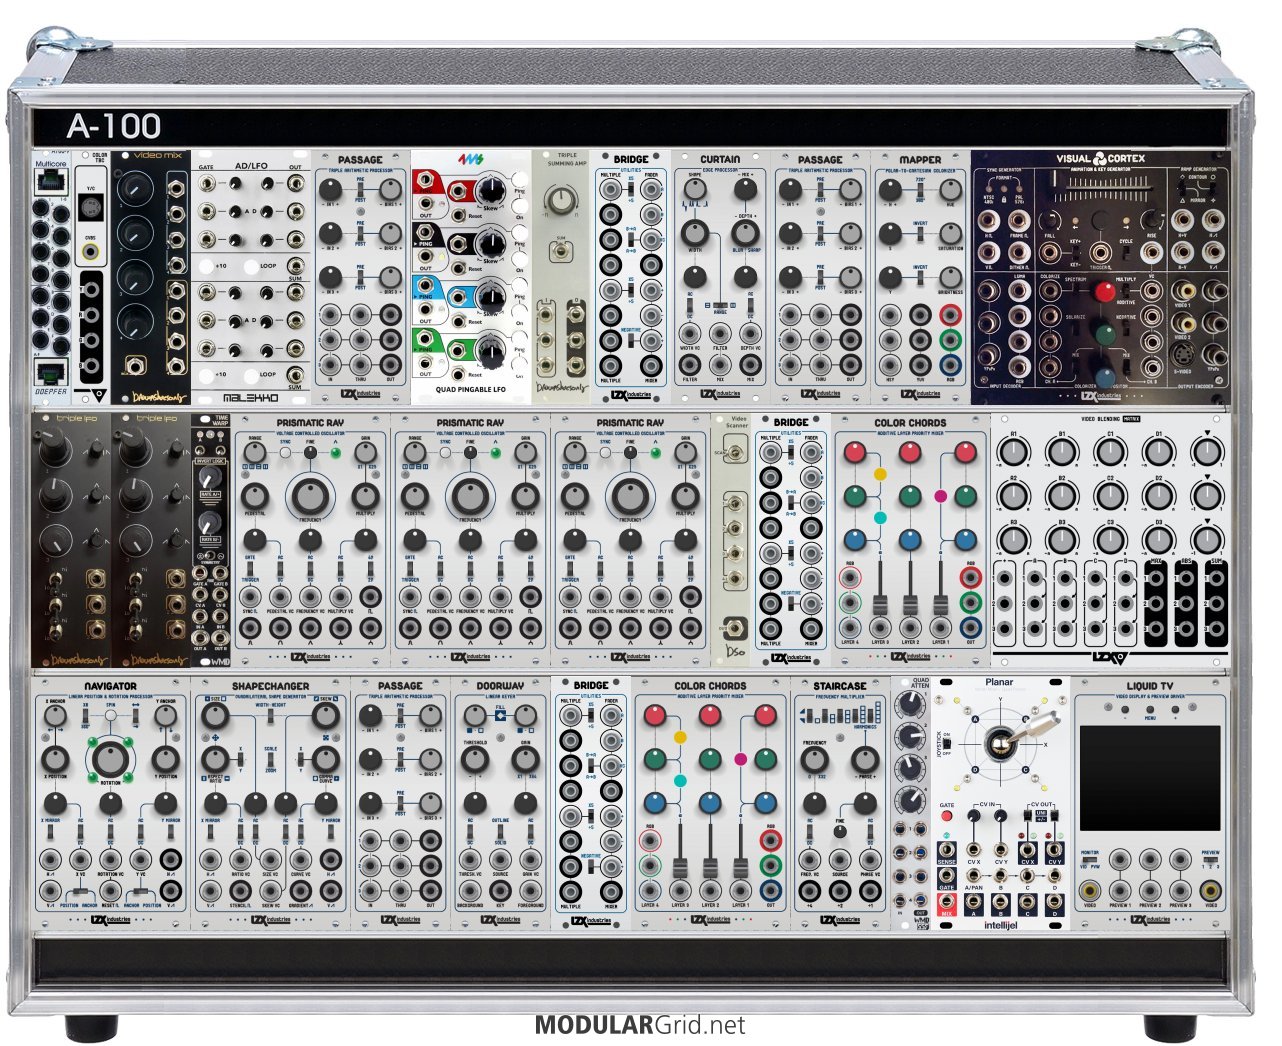Push the red GATE button on Planar

click(947, 817)
